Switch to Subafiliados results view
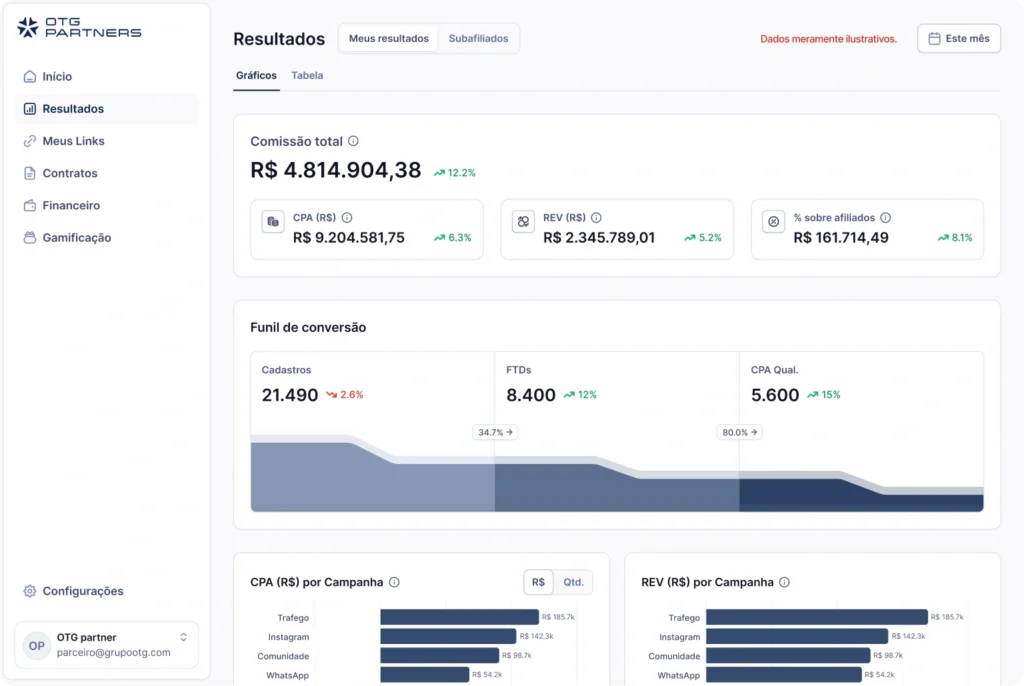Screen dimensions: 1024x686 478,39
